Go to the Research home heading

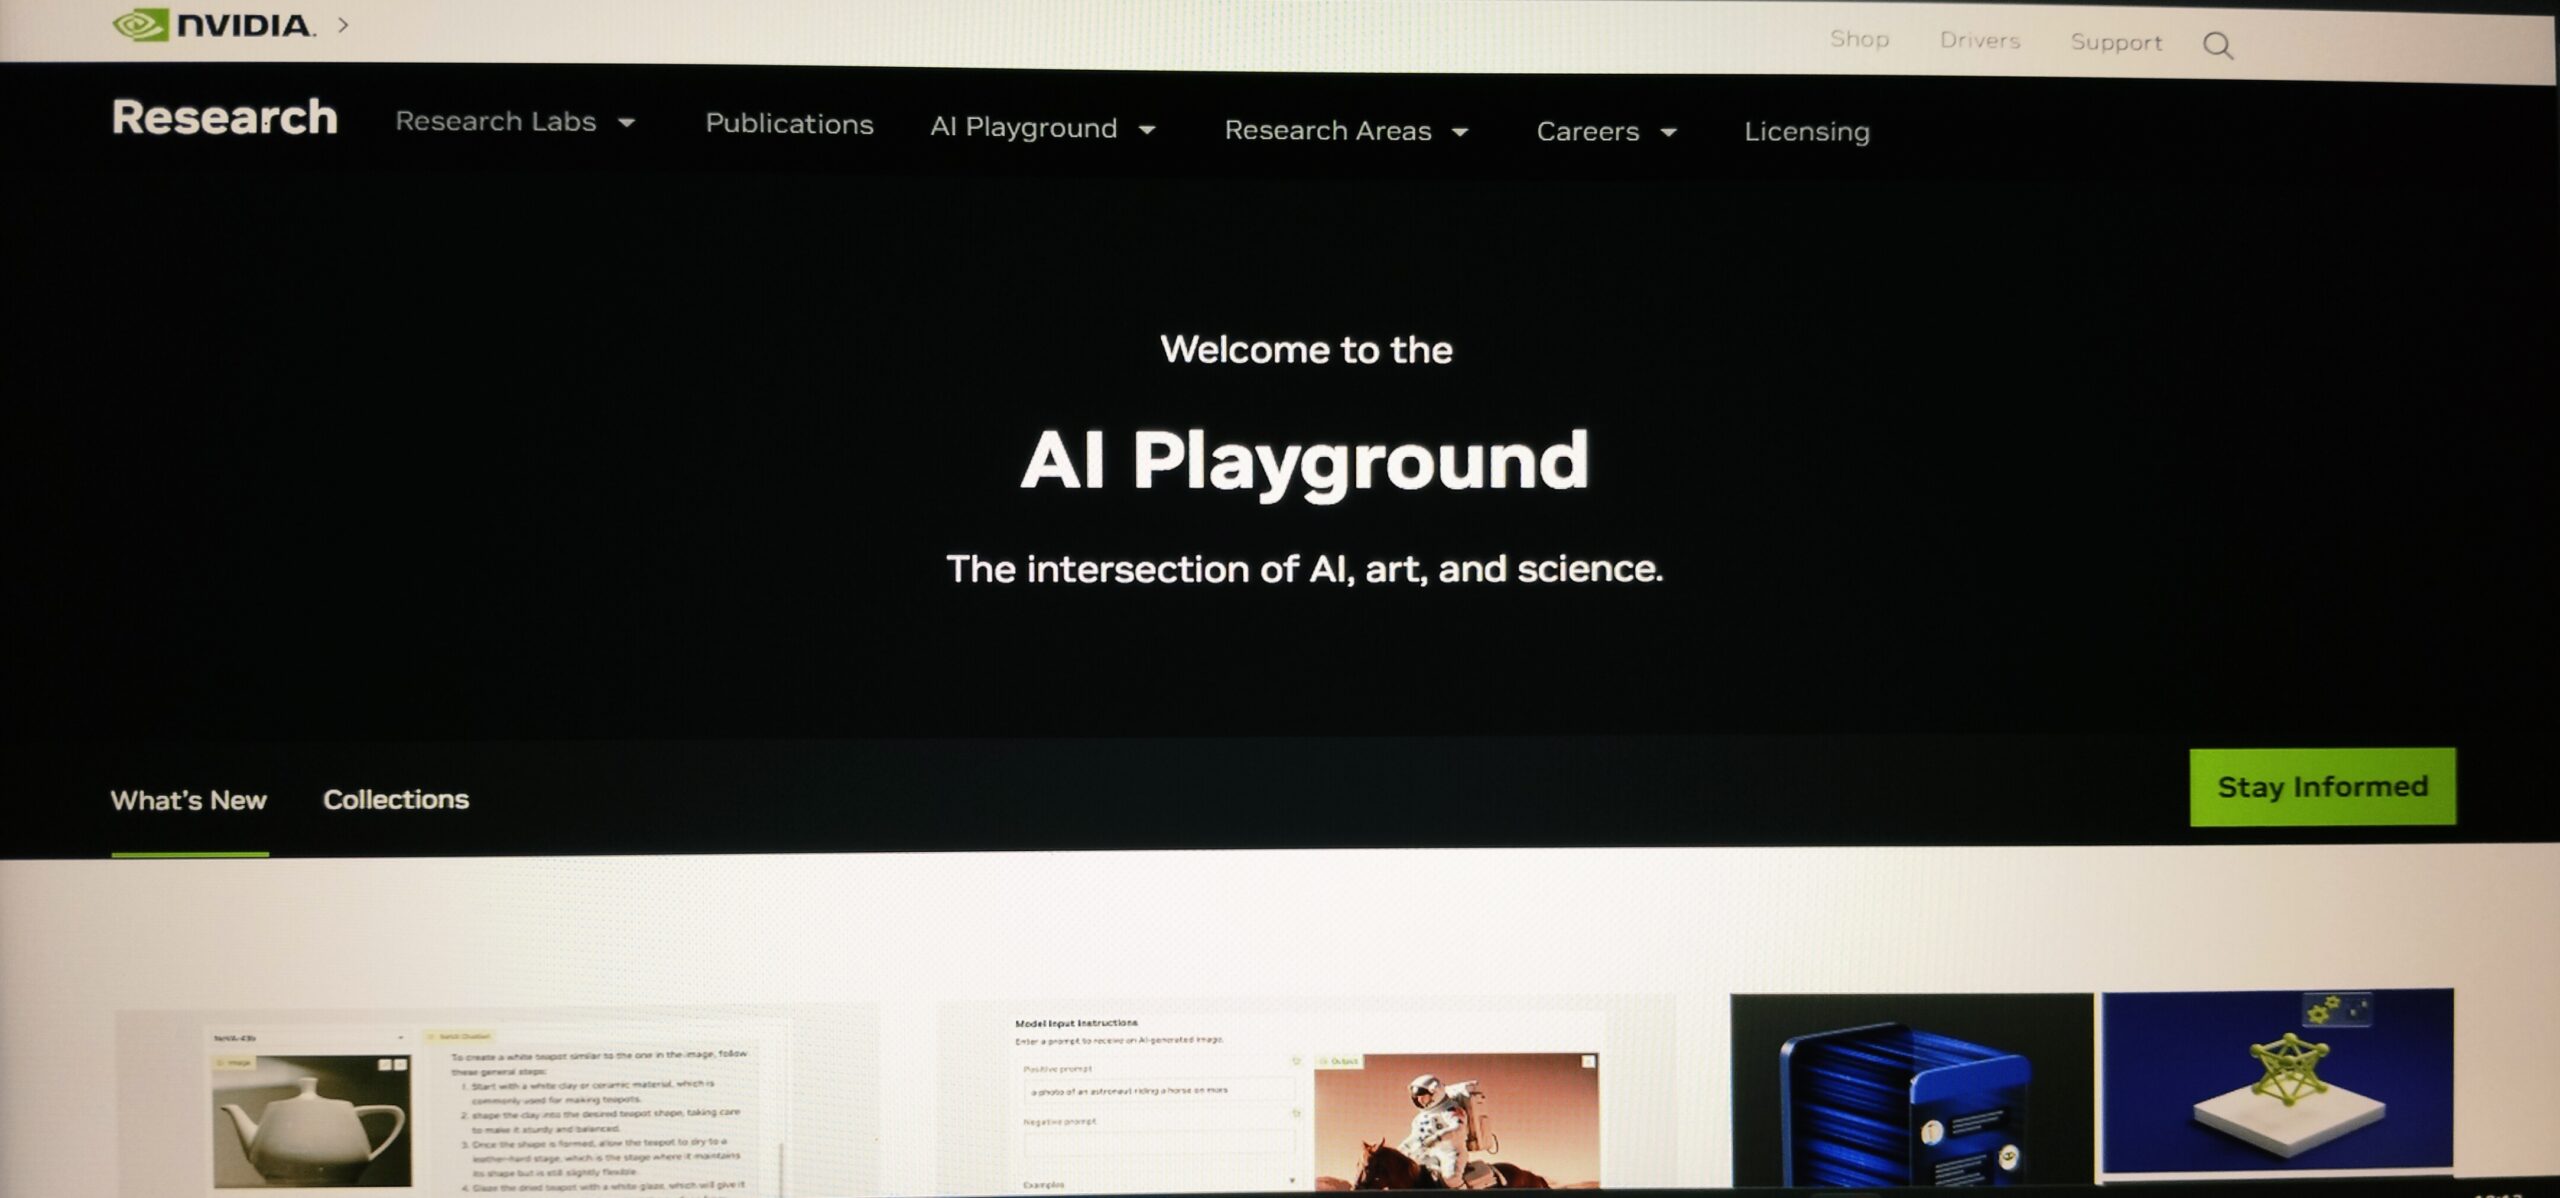tap(225, 117)
